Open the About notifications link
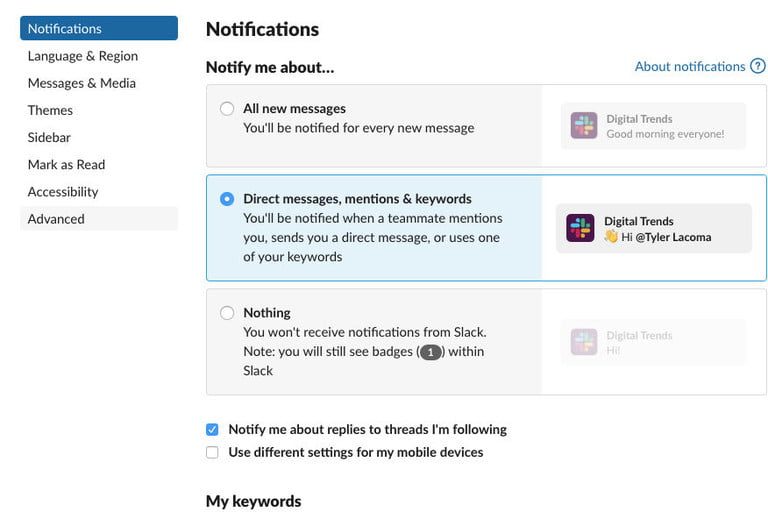Screen dimensions: 768x512 pyautogui.click(x=690, y=67)
